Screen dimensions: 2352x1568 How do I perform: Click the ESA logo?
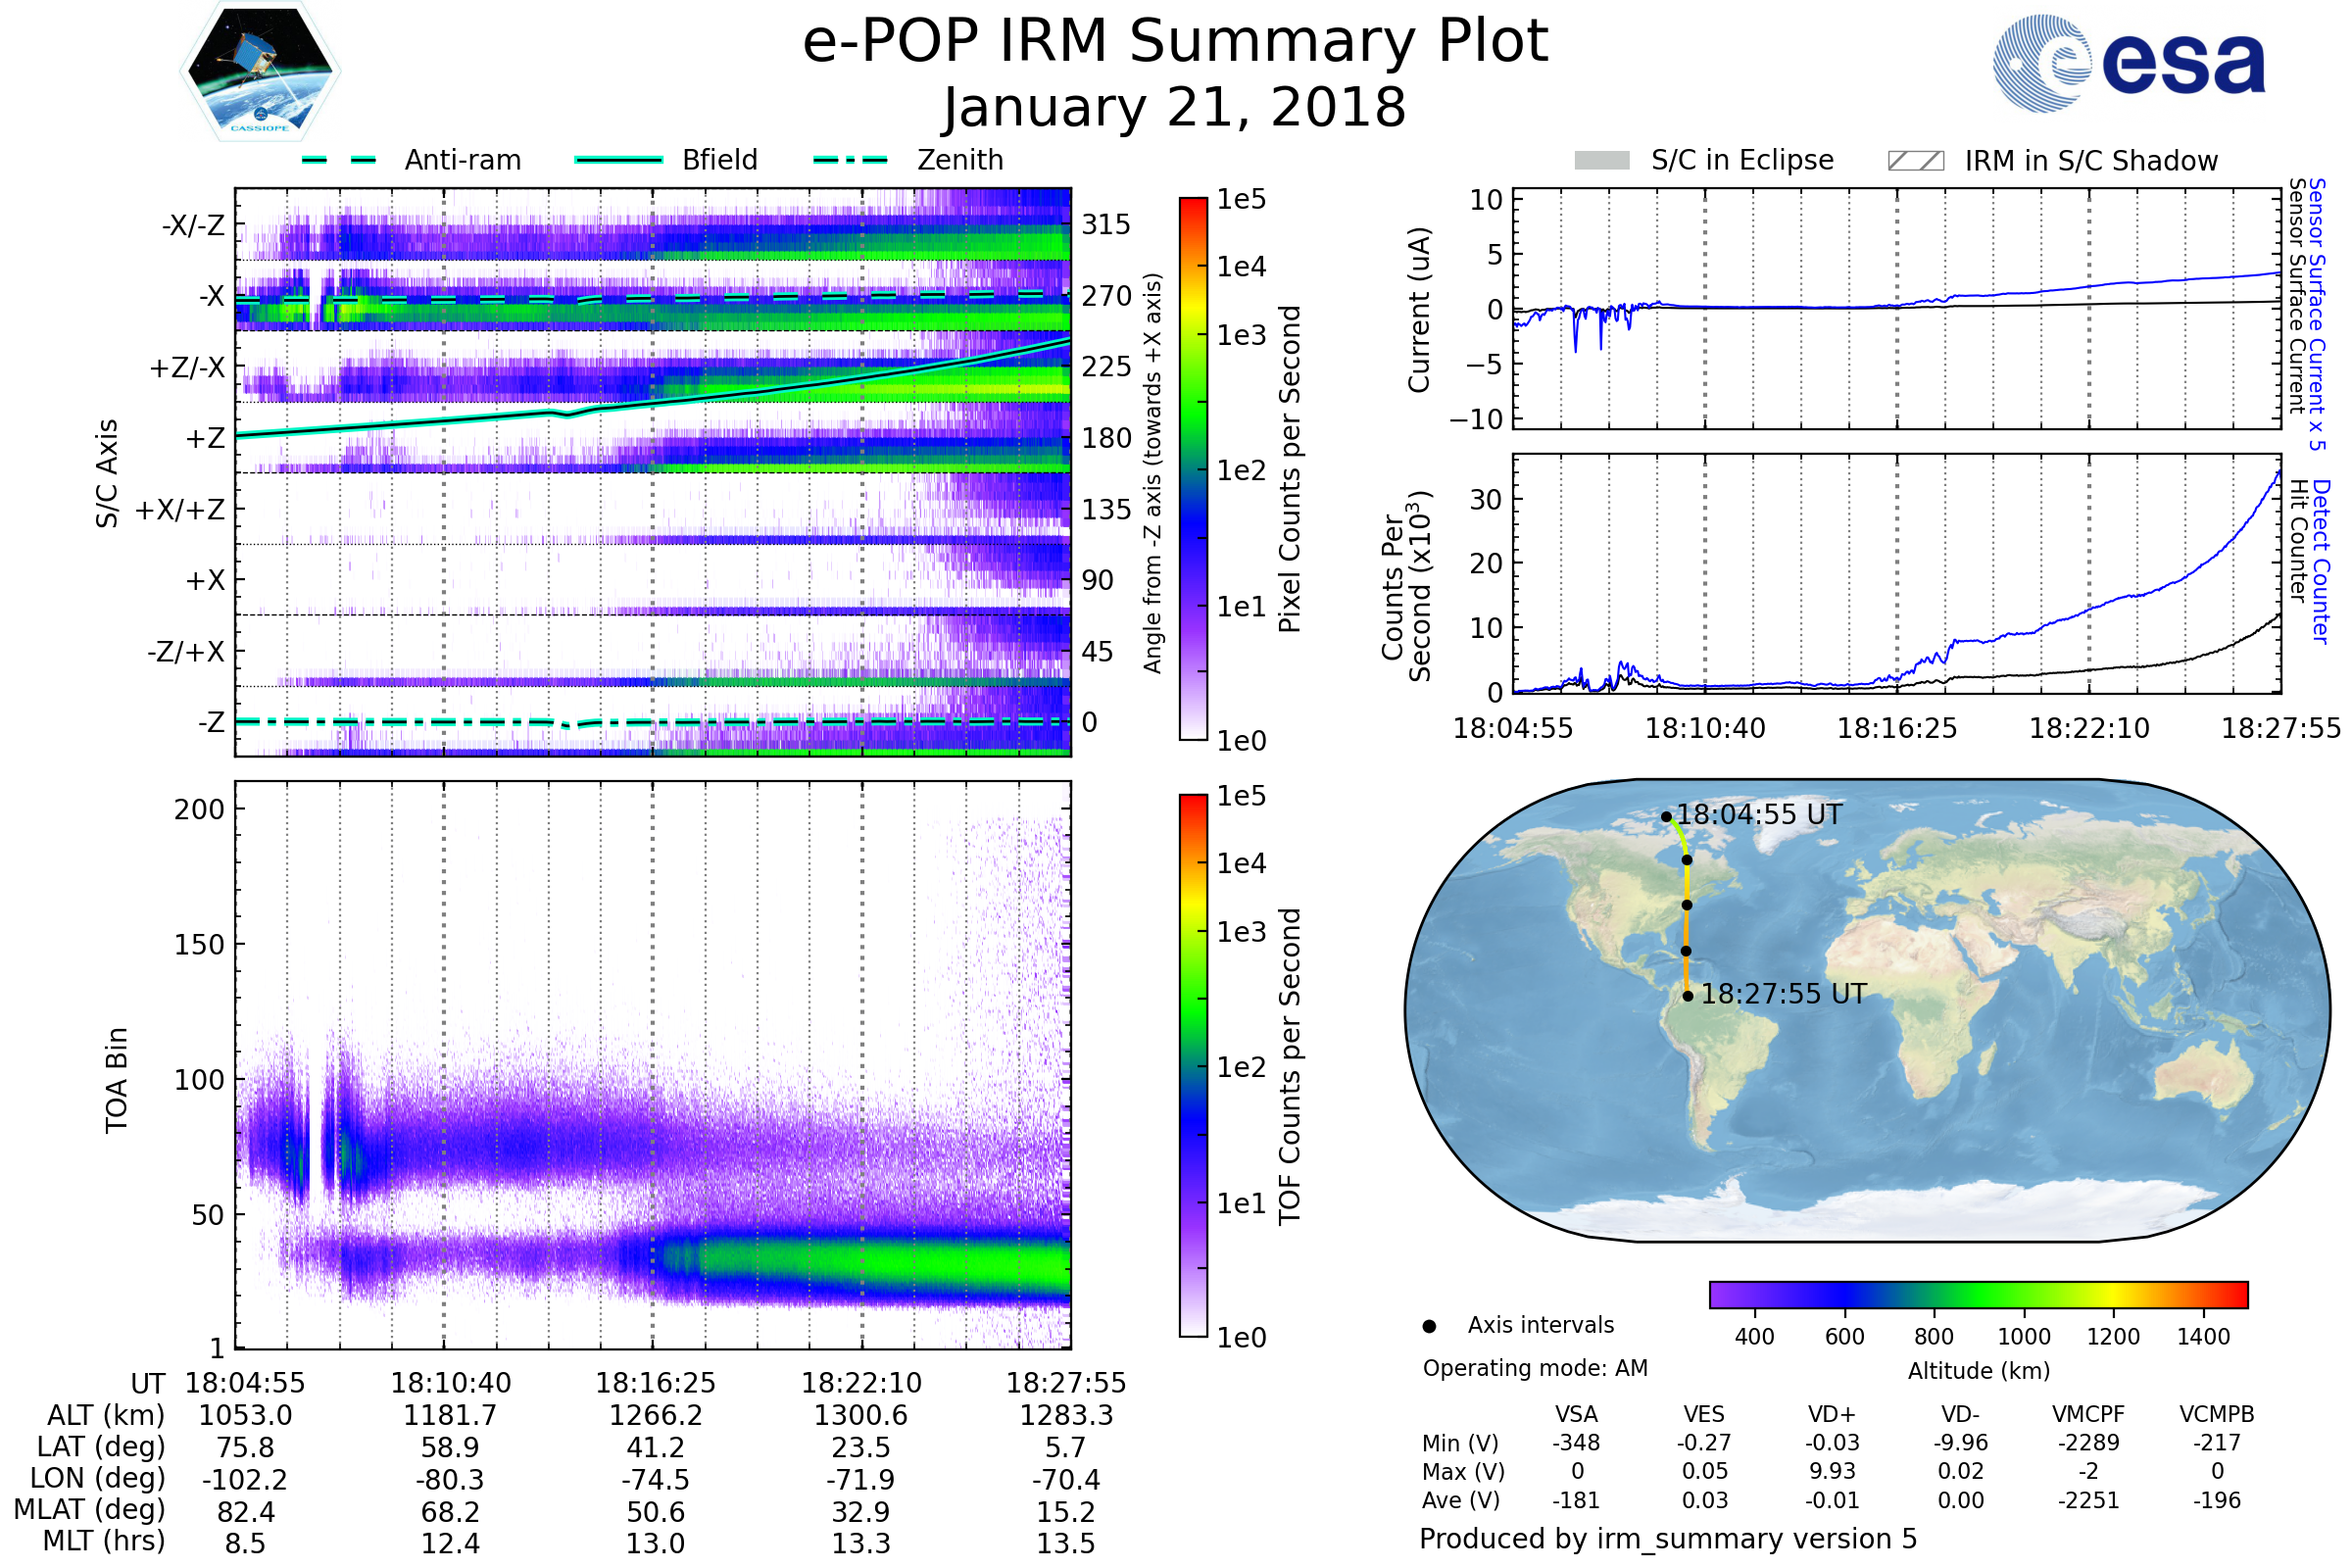(x=2128, y=64)
